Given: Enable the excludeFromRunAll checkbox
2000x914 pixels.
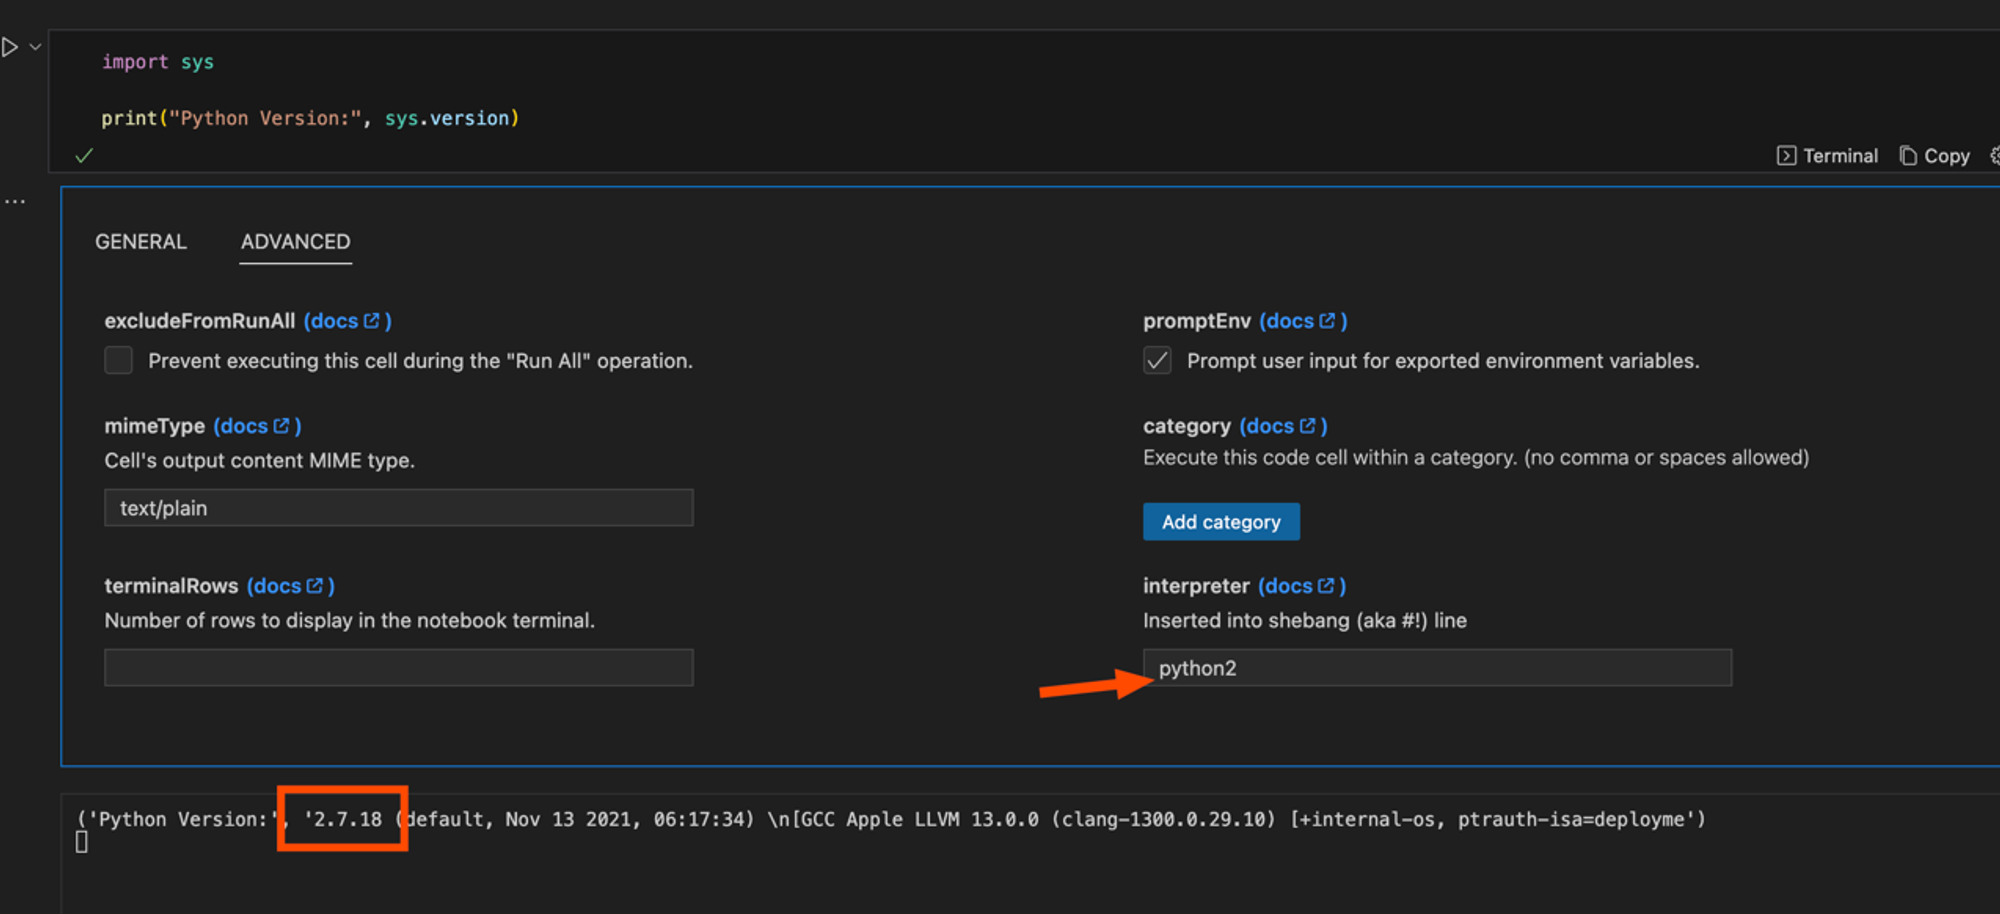Looking at the screenshot, I should (x=118, y=360).
